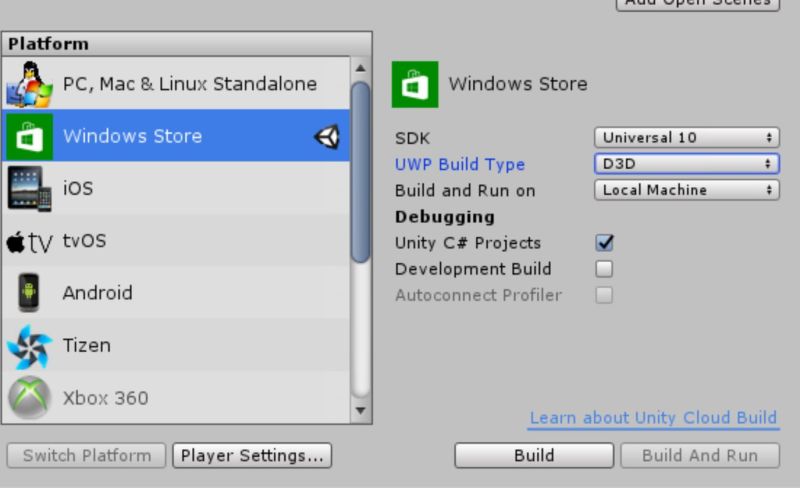The width and height of the screenshot is (800, 488).
Task: Click the PC, Mac & Linux Standalone text
Action: (x=190, y=84)
